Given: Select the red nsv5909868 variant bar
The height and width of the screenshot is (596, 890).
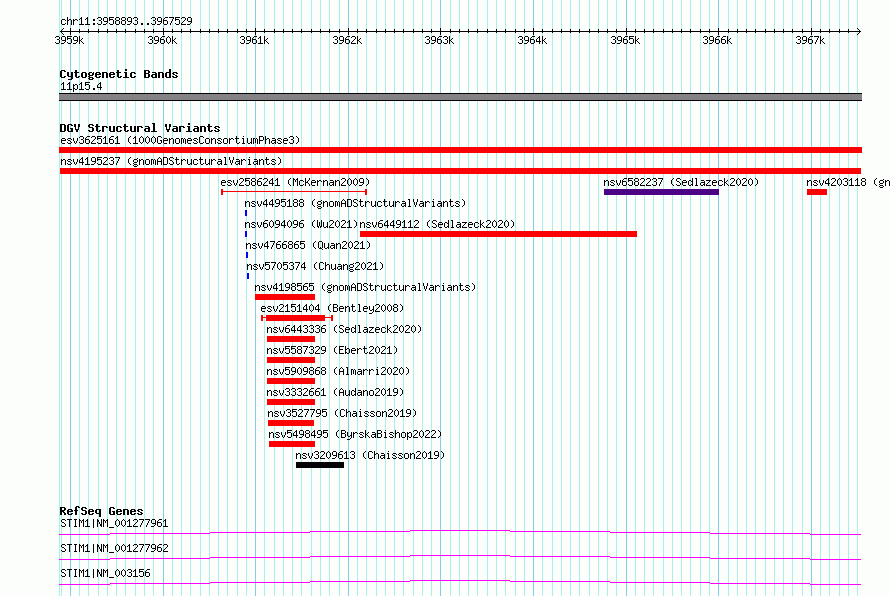Looking at the screenshot, I should (x=291, y=381).
